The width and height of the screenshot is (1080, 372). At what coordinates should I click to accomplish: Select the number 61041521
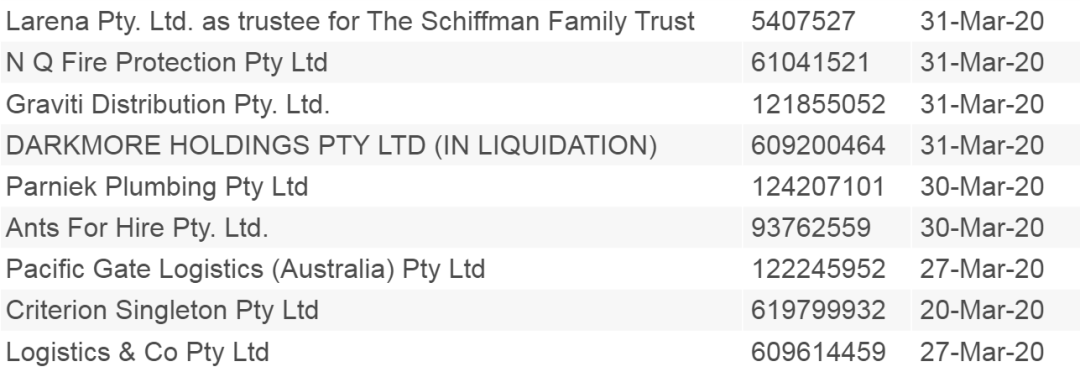point(811,63)
